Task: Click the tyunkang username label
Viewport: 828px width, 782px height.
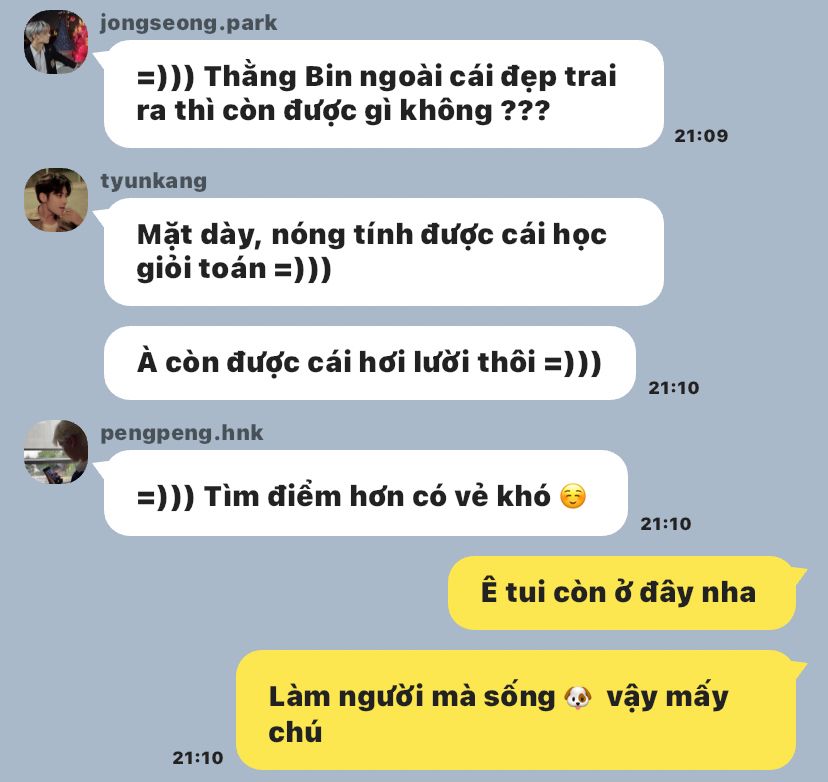Action: [x=154, y=181]
